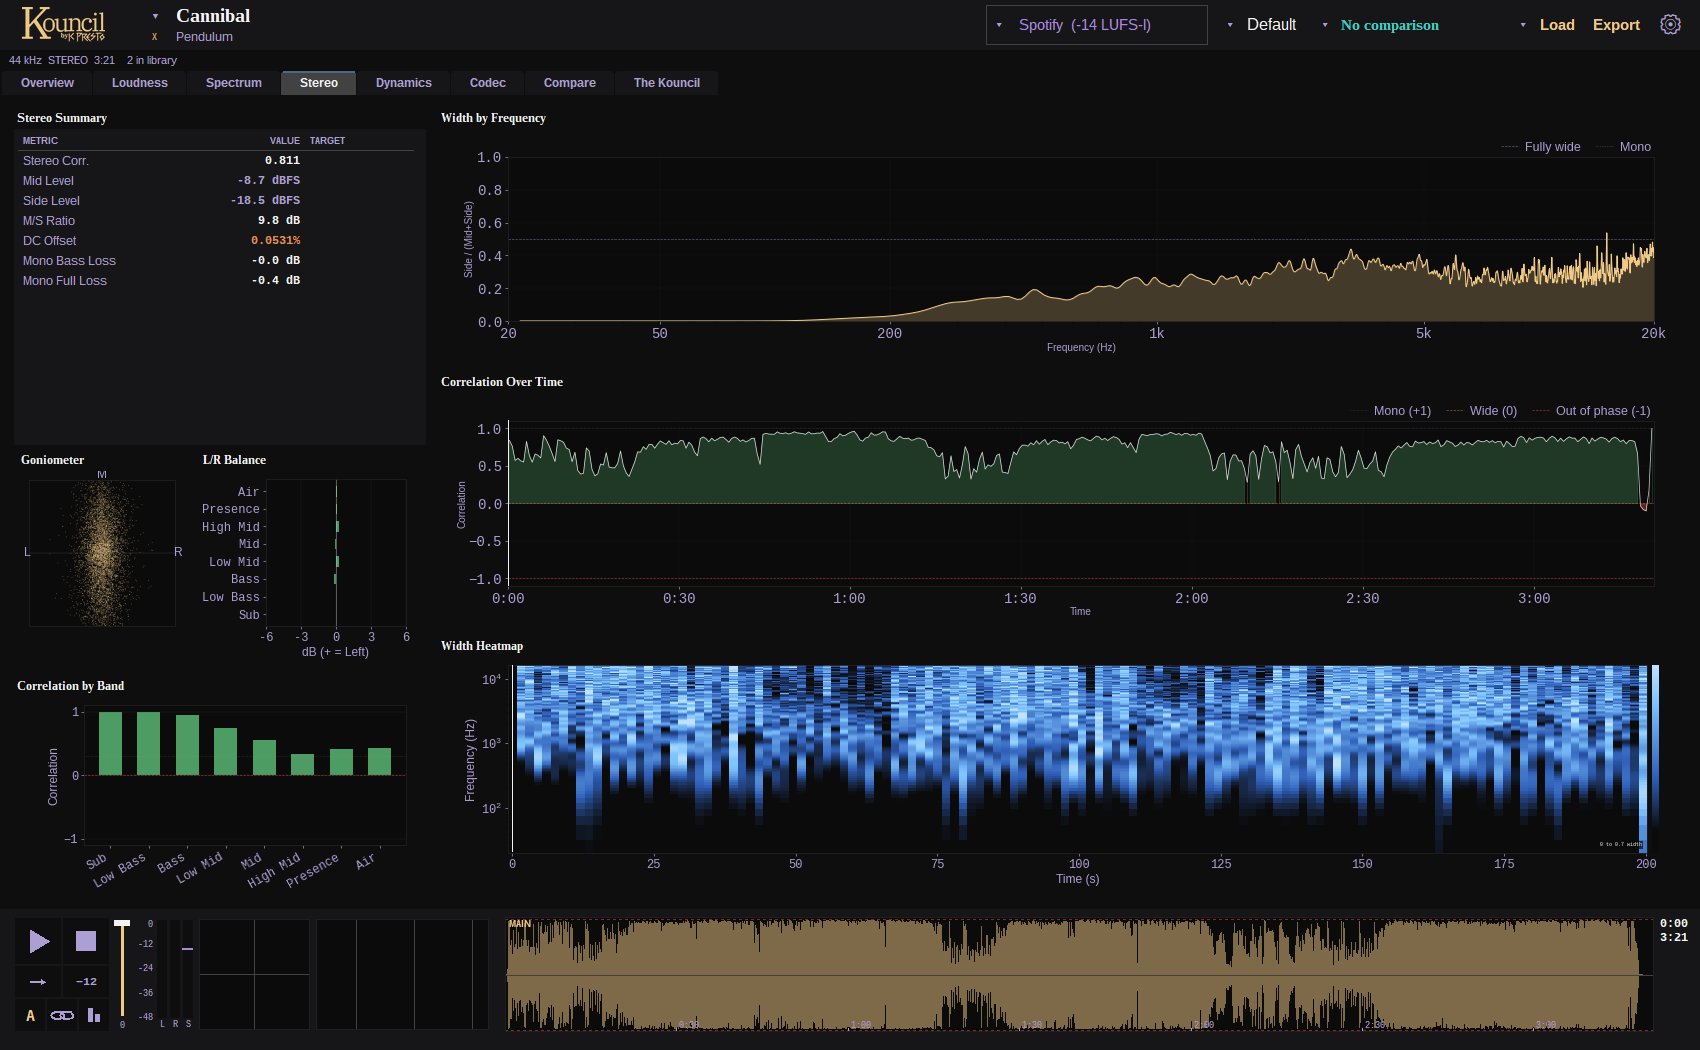Switch to the Dynamics tab

coord(404,83)
